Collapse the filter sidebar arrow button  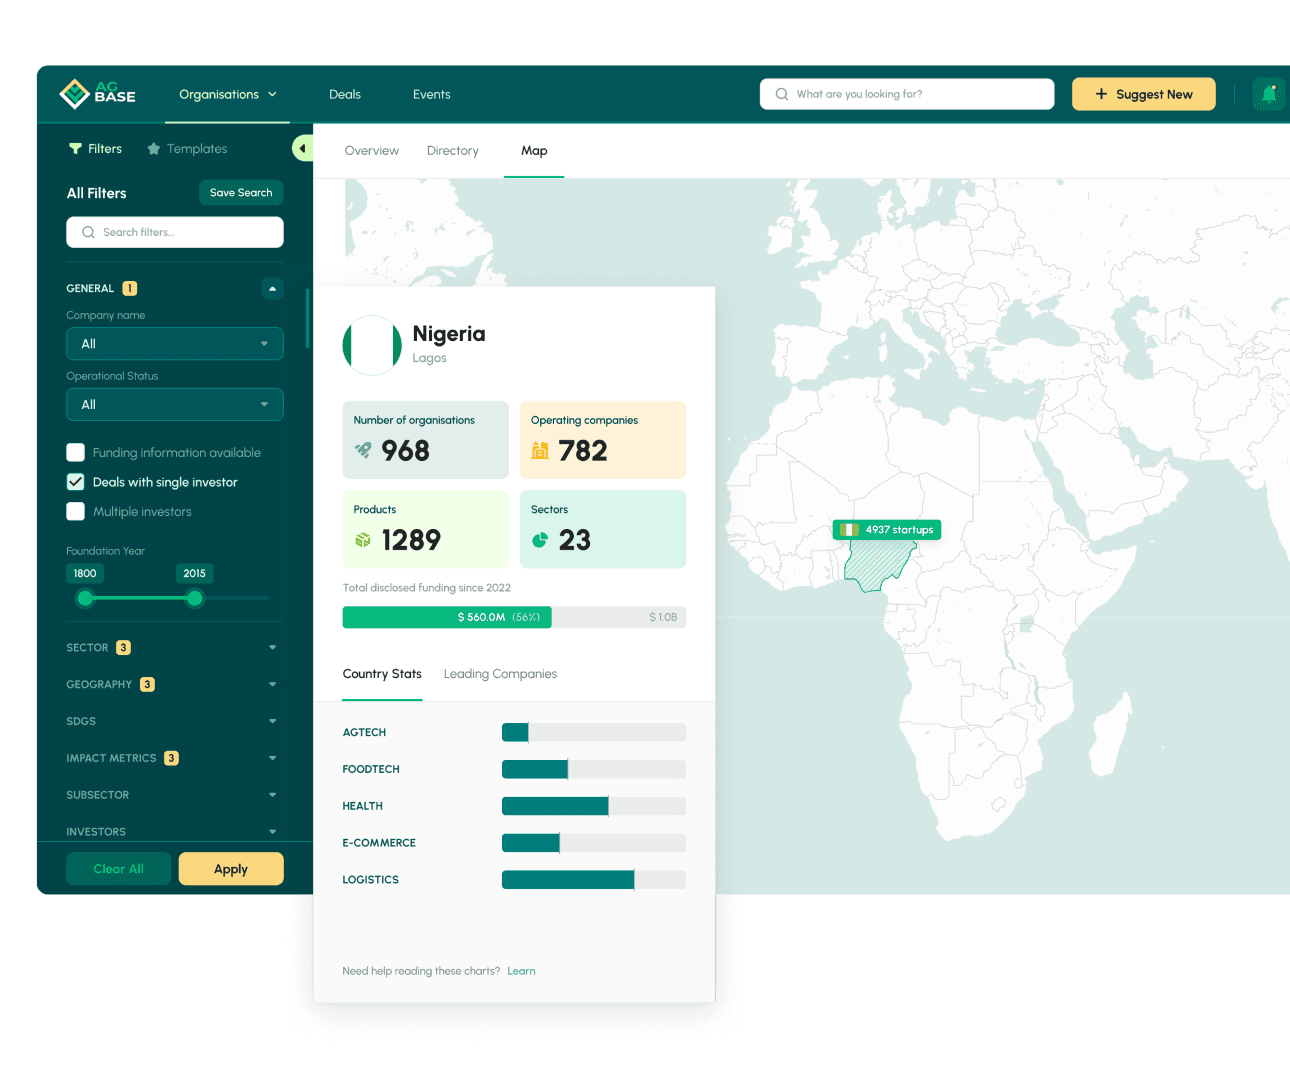coord(302,148)
